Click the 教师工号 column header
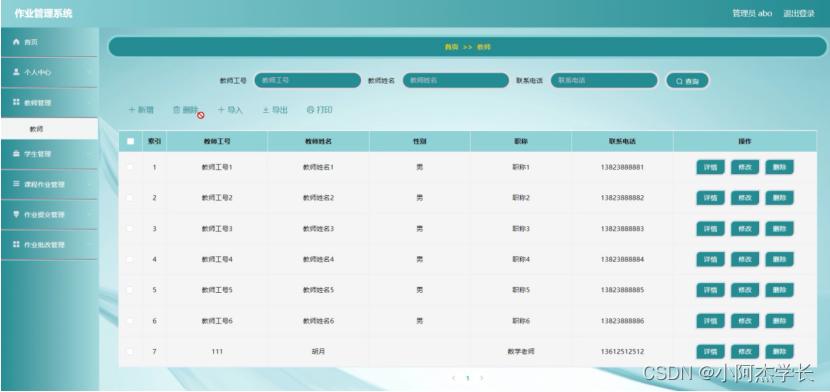The height and width of the screenshot is (392, 830). 217,141
